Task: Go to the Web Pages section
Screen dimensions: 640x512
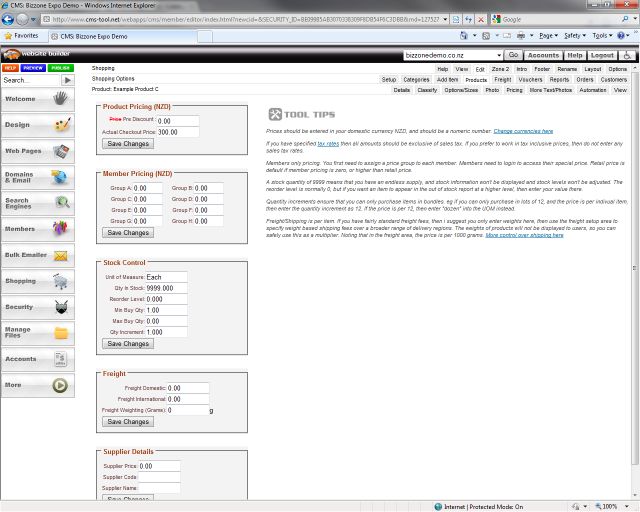Action: 37,151
